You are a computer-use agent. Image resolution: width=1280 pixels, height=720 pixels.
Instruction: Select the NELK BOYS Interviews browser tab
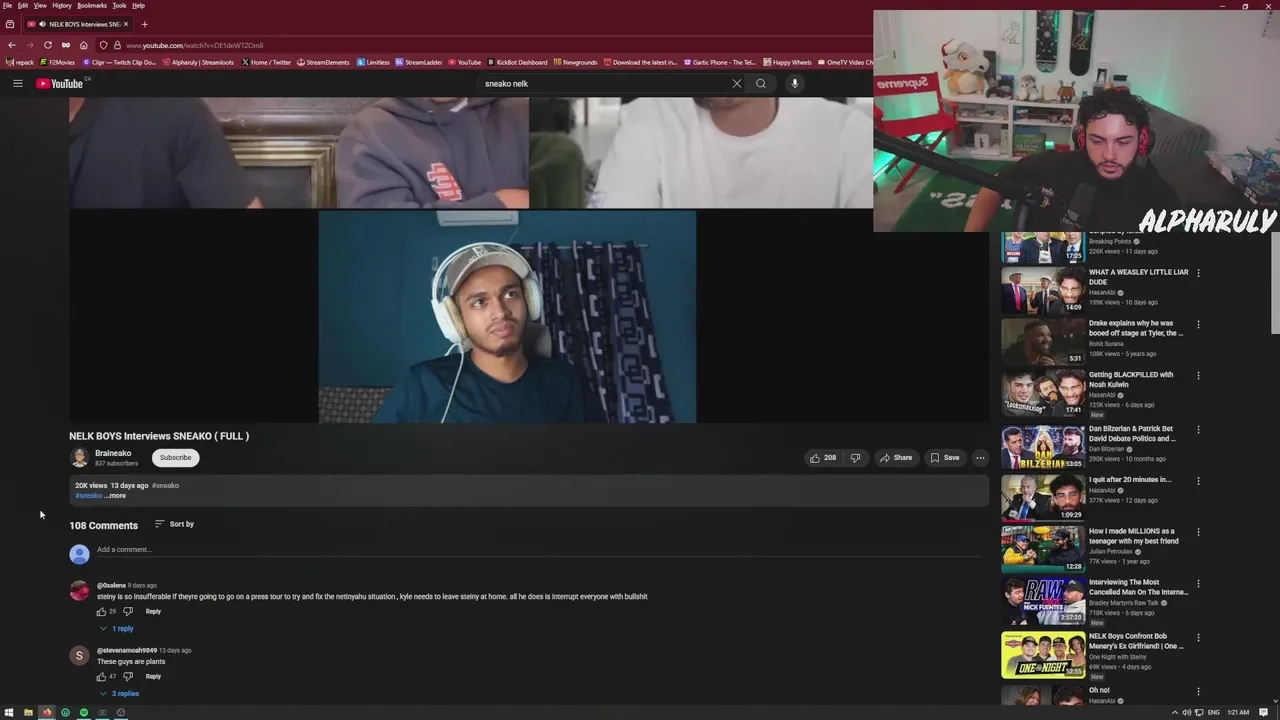click(x=77, y=24)
